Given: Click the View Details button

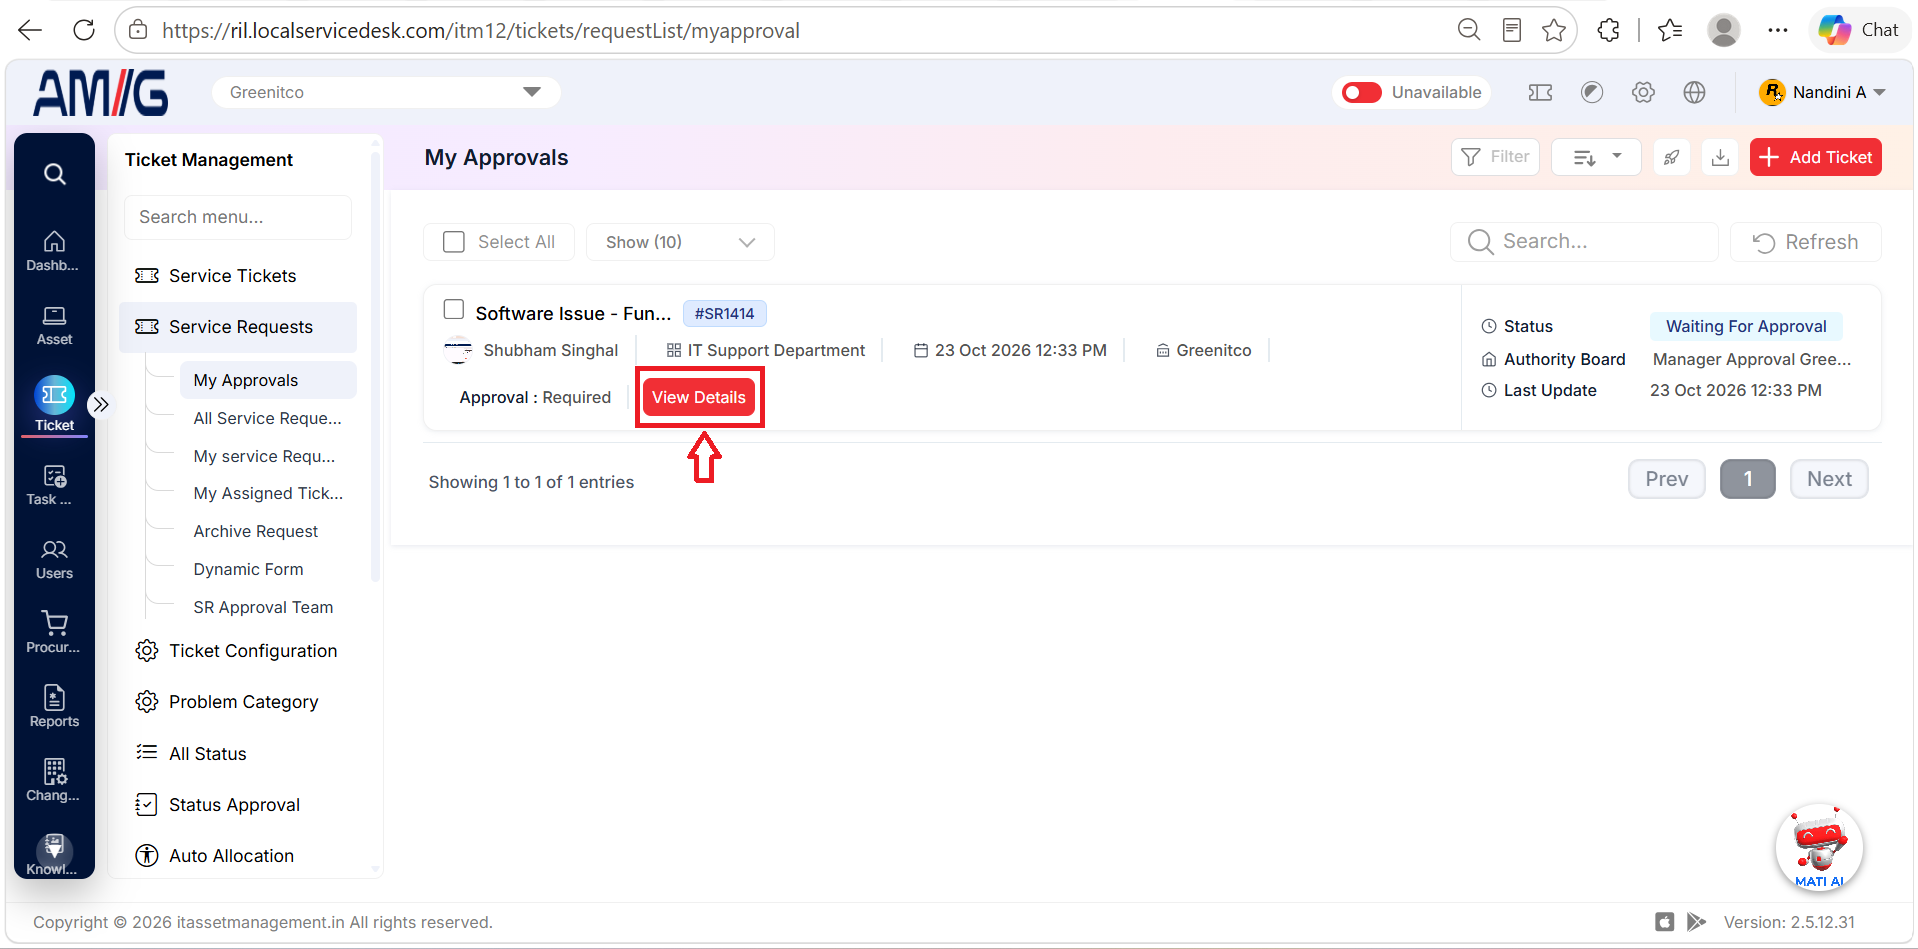Looking at the screenshot, I should point(699,397).
